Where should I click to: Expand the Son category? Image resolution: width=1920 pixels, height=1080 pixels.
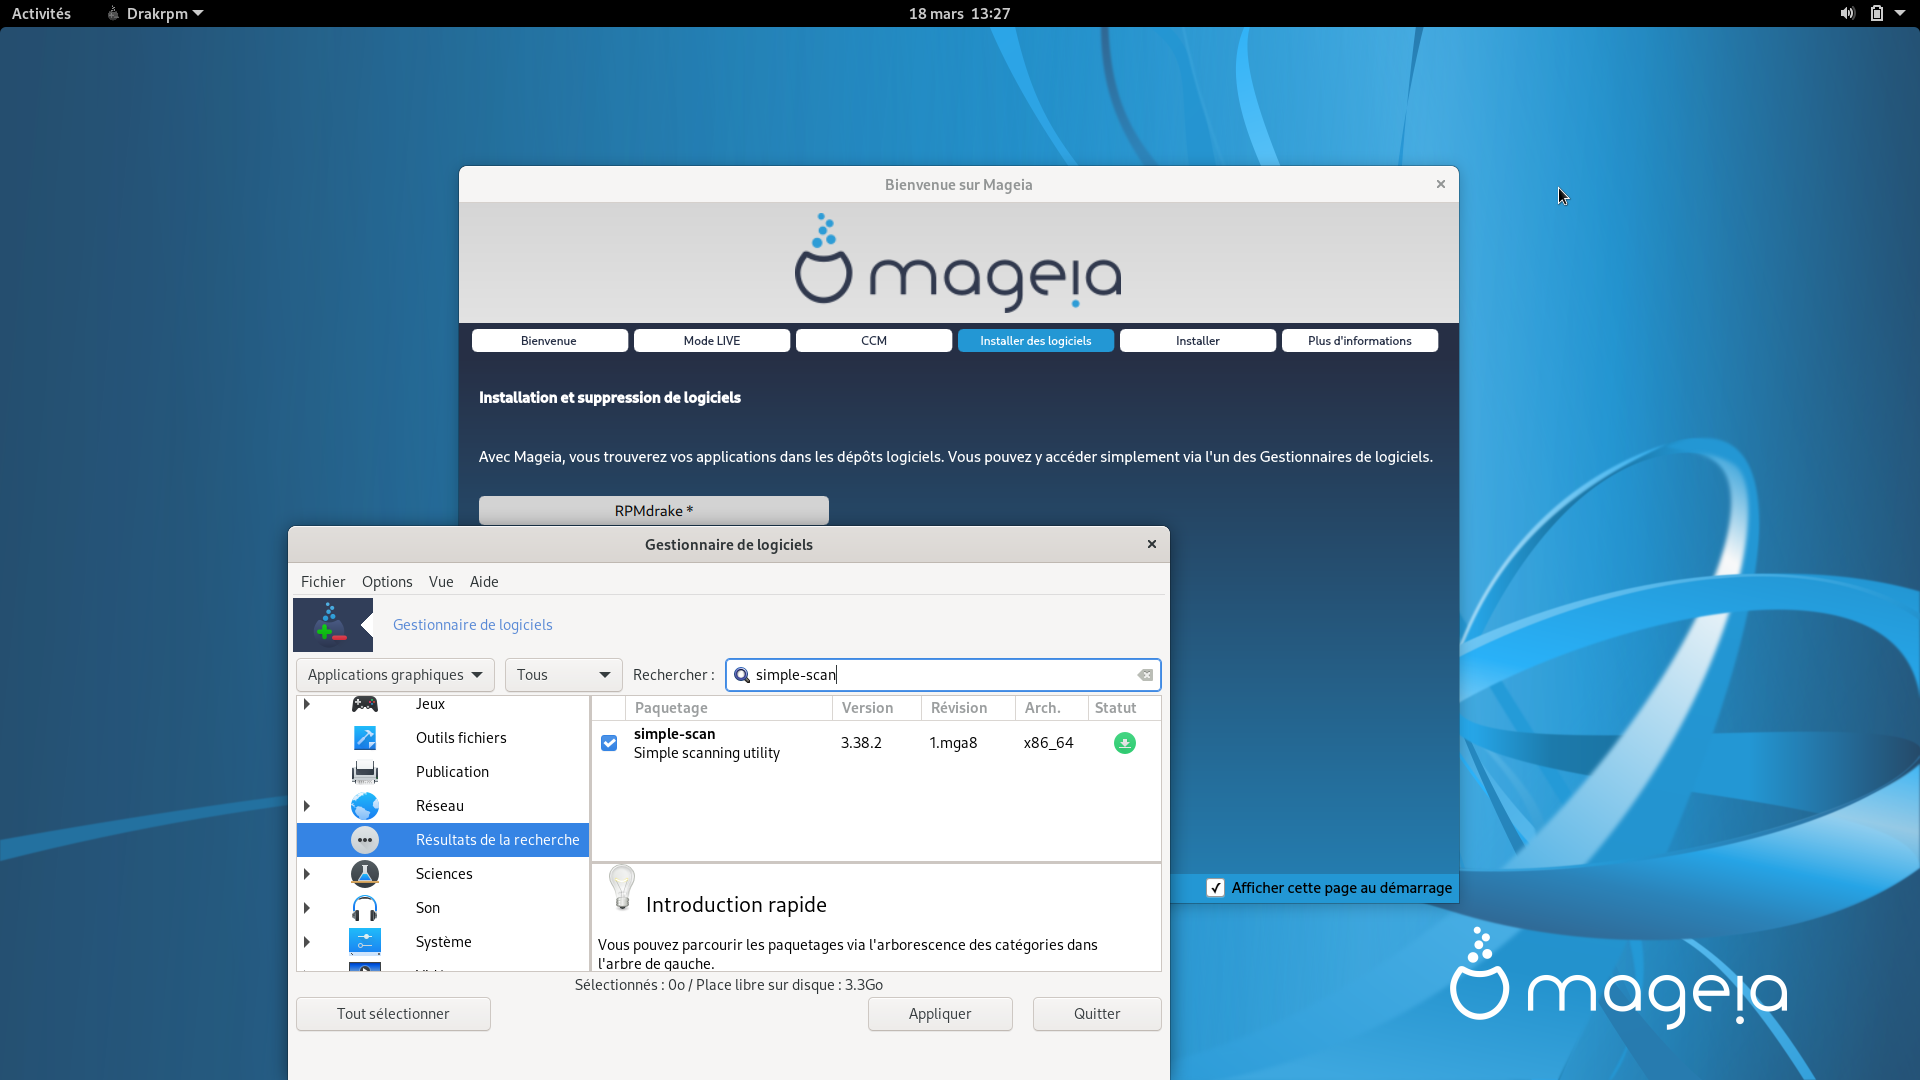(x=307, y=908)
